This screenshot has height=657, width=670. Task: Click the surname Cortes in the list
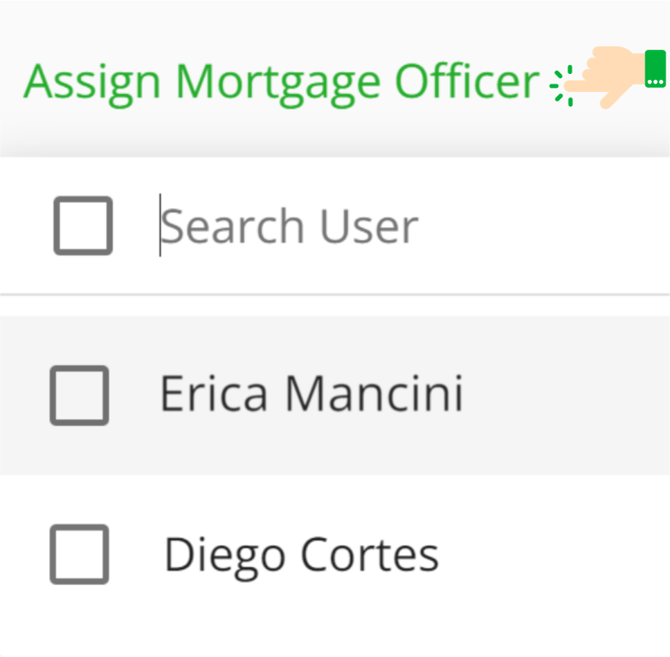(x=370, y=554)
